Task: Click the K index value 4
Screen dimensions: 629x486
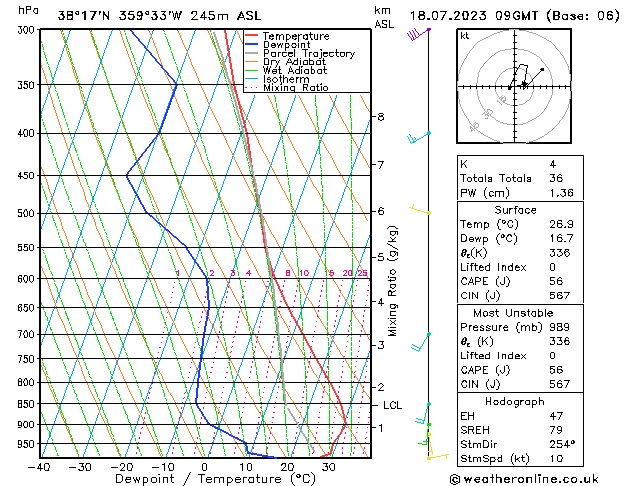Action: pyautogui.click(x=553, y=164)
